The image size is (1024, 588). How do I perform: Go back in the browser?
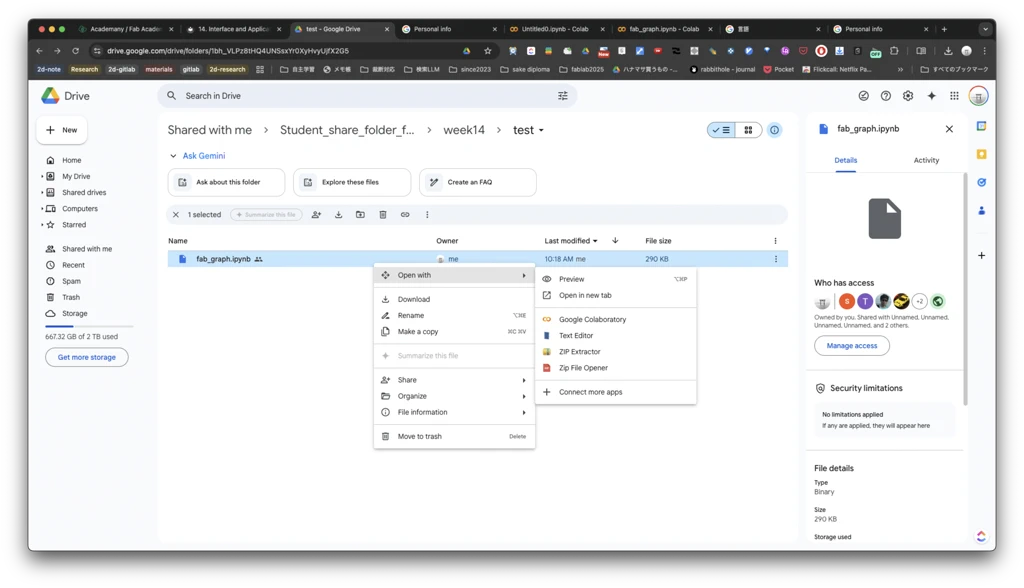coord(39,50)
